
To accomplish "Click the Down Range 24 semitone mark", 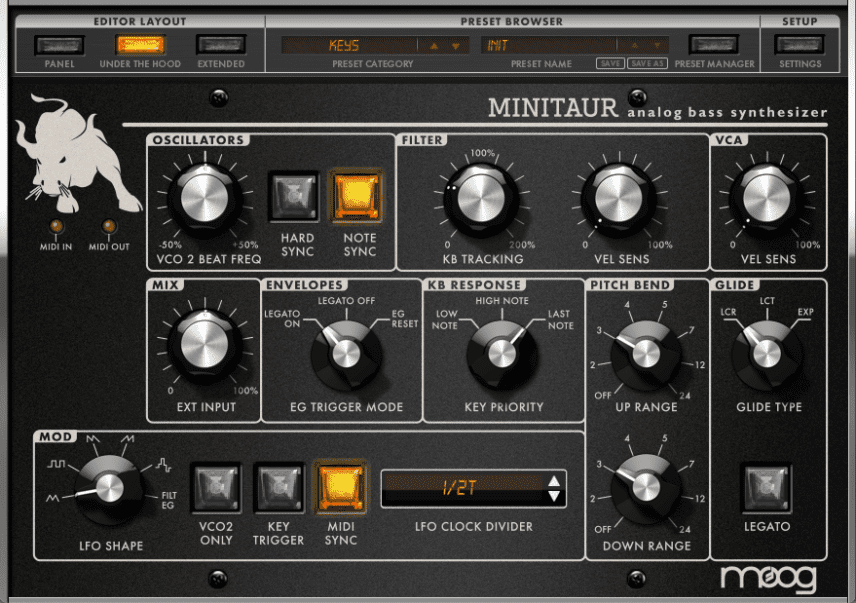I will coord(685,529).
